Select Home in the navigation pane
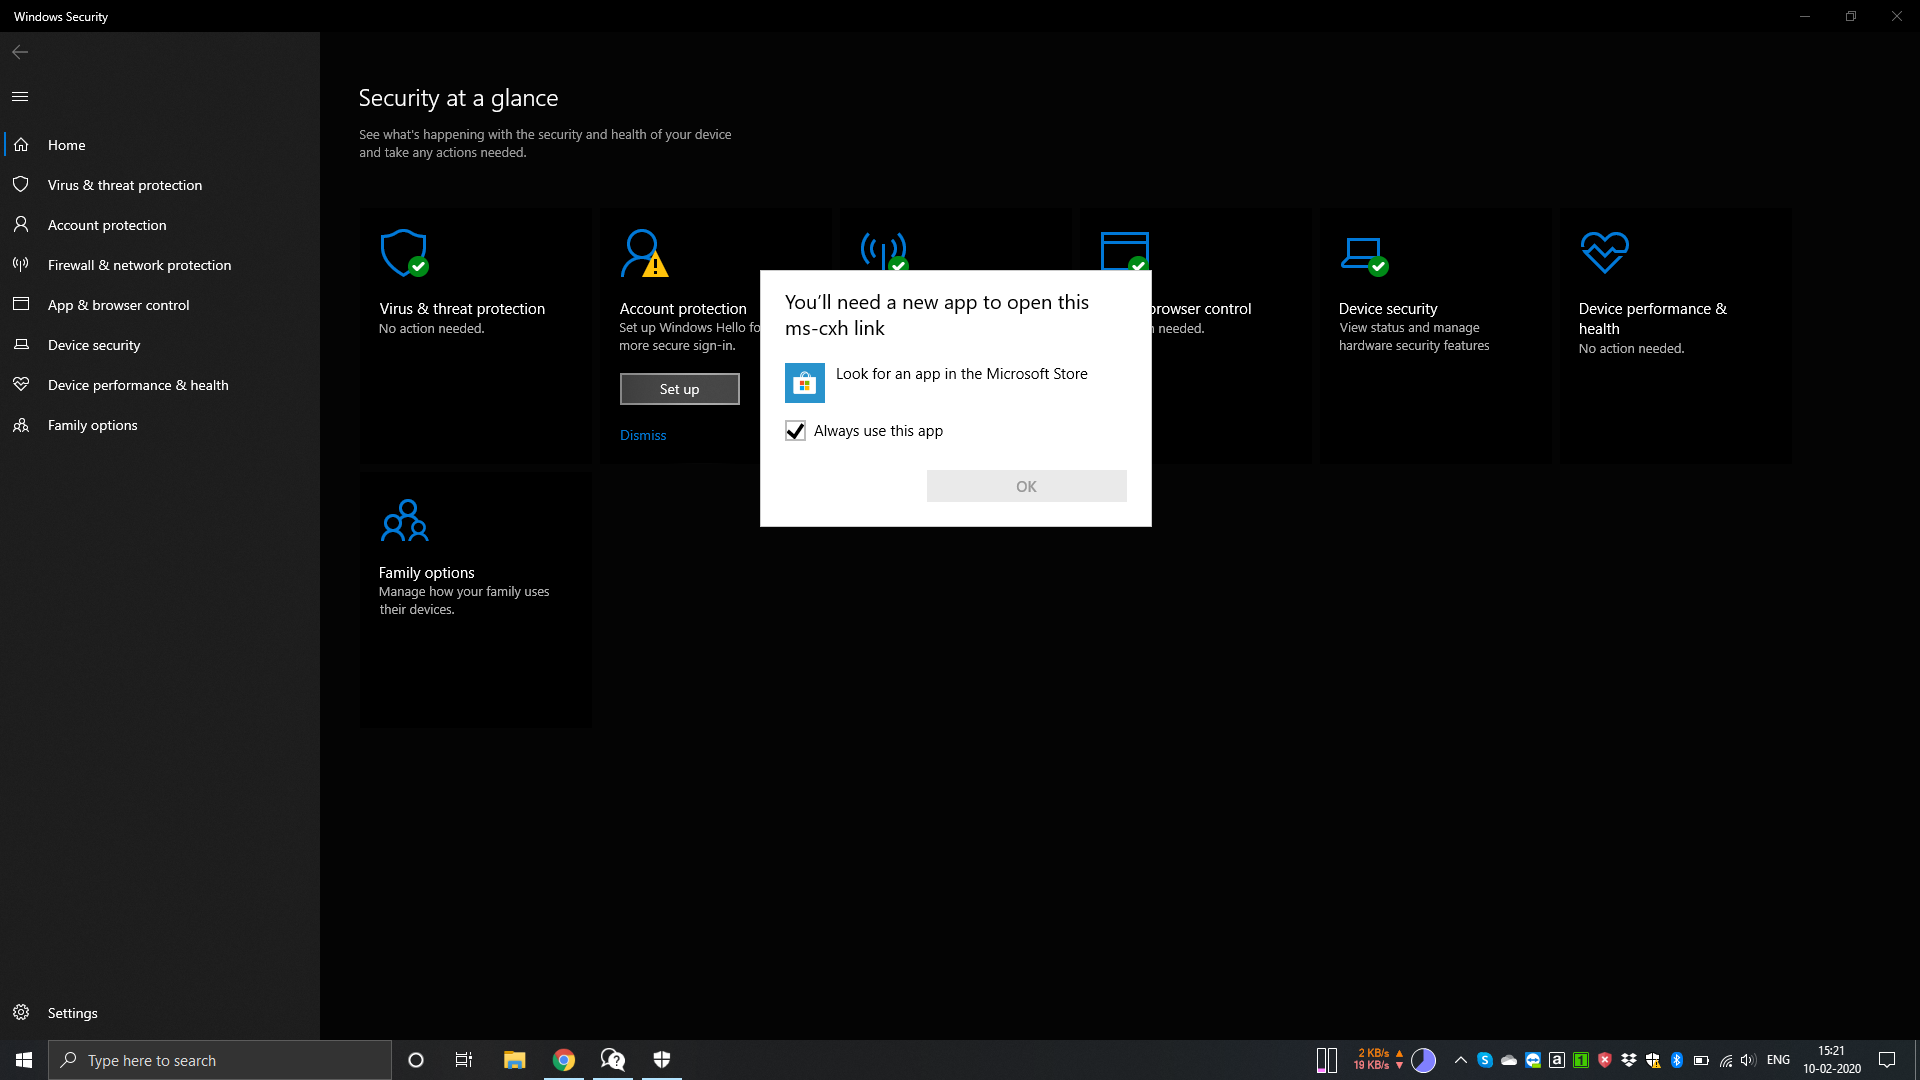Screen dimensions: 1920x1080 coord(66,144)
